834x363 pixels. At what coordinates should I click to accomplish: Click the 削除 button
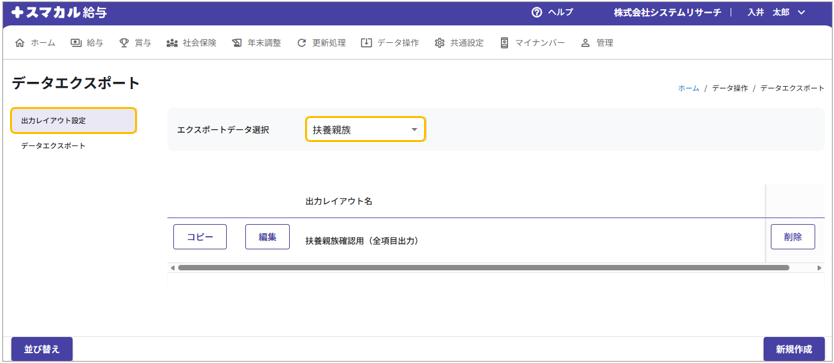coord(793,237)
